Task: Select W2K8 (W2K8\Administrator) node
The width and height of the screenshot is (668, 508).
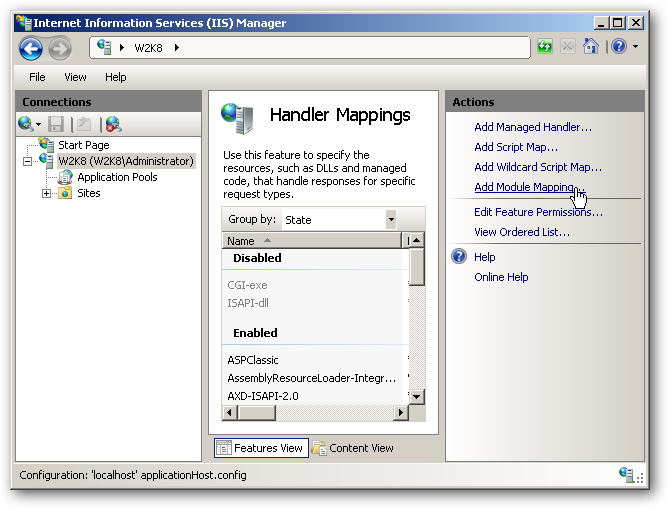Action: [x=126, y=161]
